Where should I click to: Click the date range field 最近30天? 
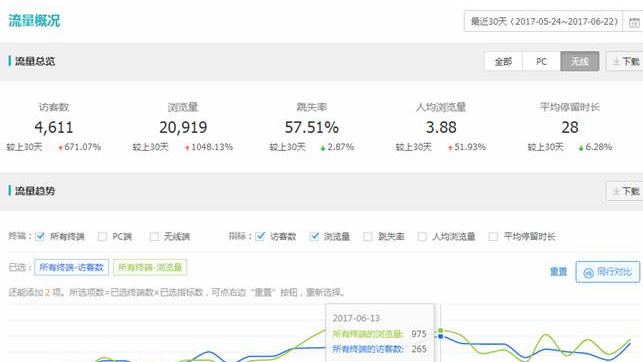point(543,21)
